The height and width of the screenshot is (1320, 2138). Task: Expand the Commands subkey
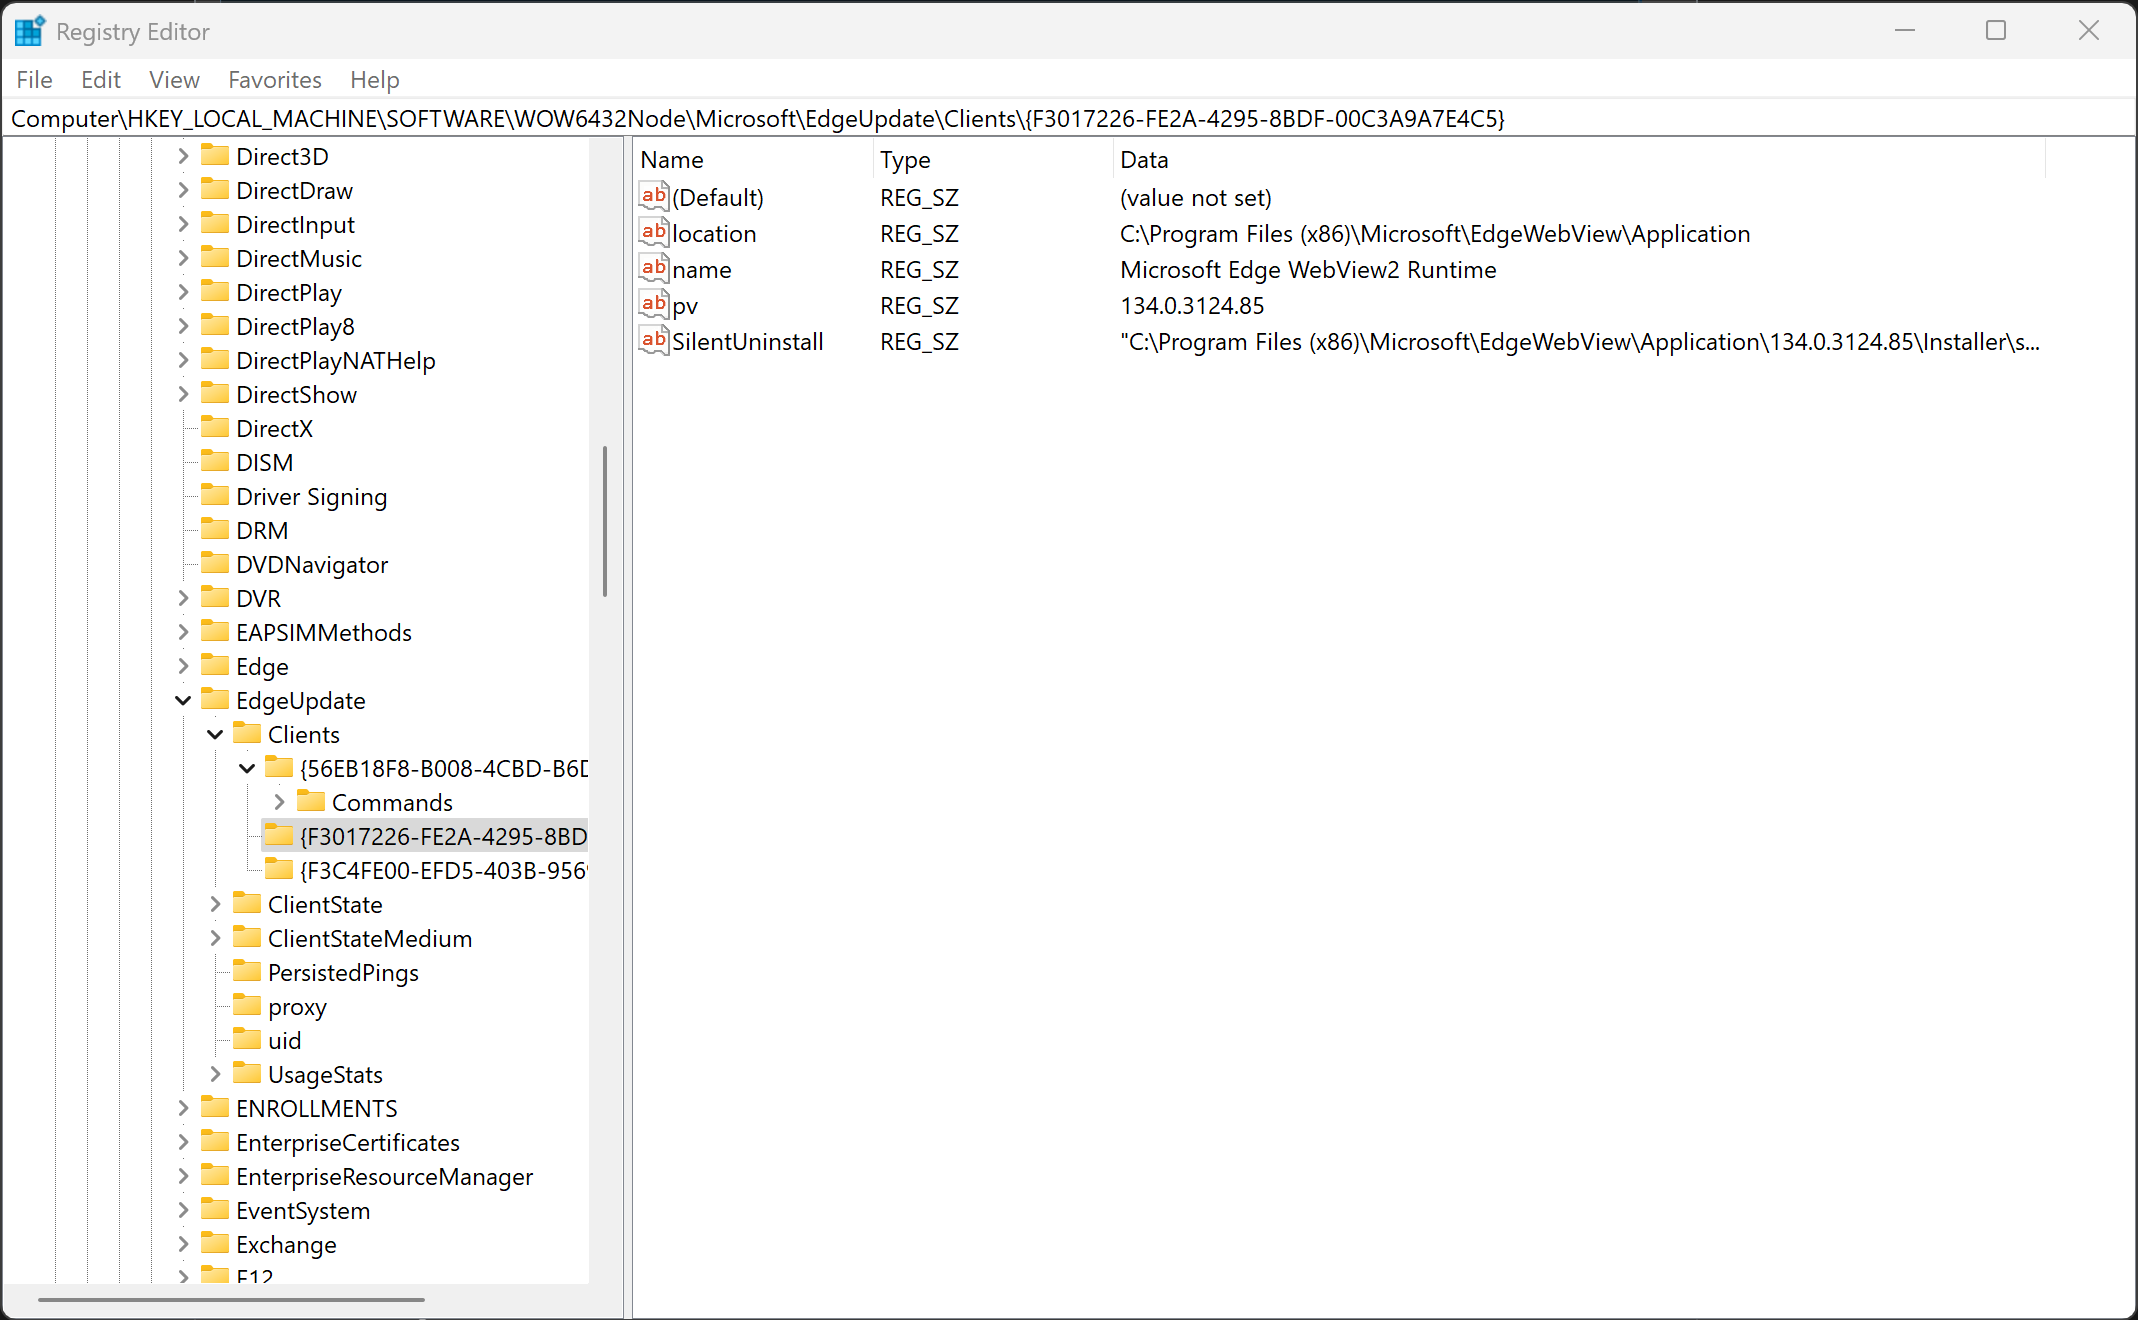279,802
